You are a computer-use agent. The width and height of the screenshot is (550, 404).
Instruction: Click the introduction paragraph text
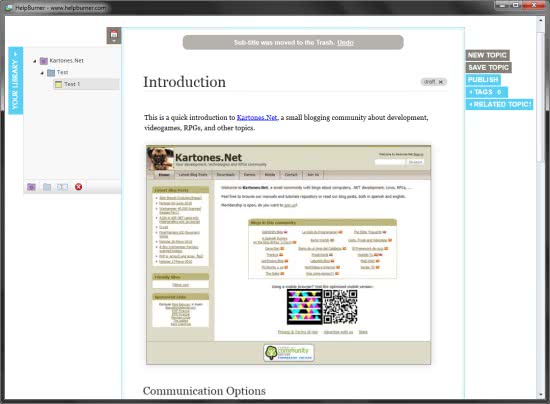[286, 123]
